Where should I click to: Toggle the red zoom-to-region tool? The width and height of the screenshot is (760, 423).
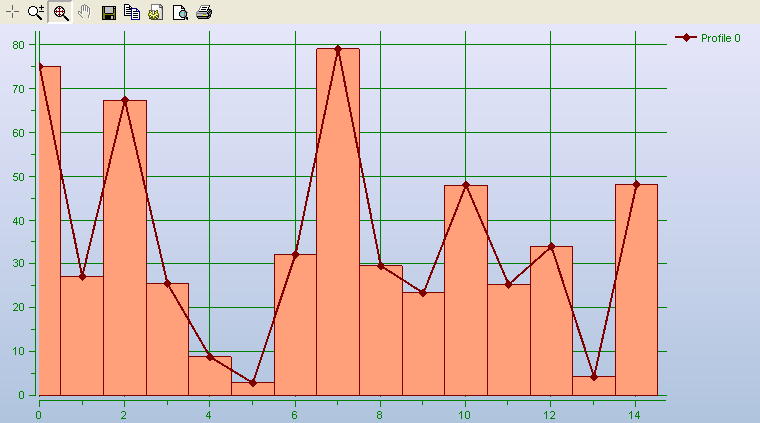(61, 12)
